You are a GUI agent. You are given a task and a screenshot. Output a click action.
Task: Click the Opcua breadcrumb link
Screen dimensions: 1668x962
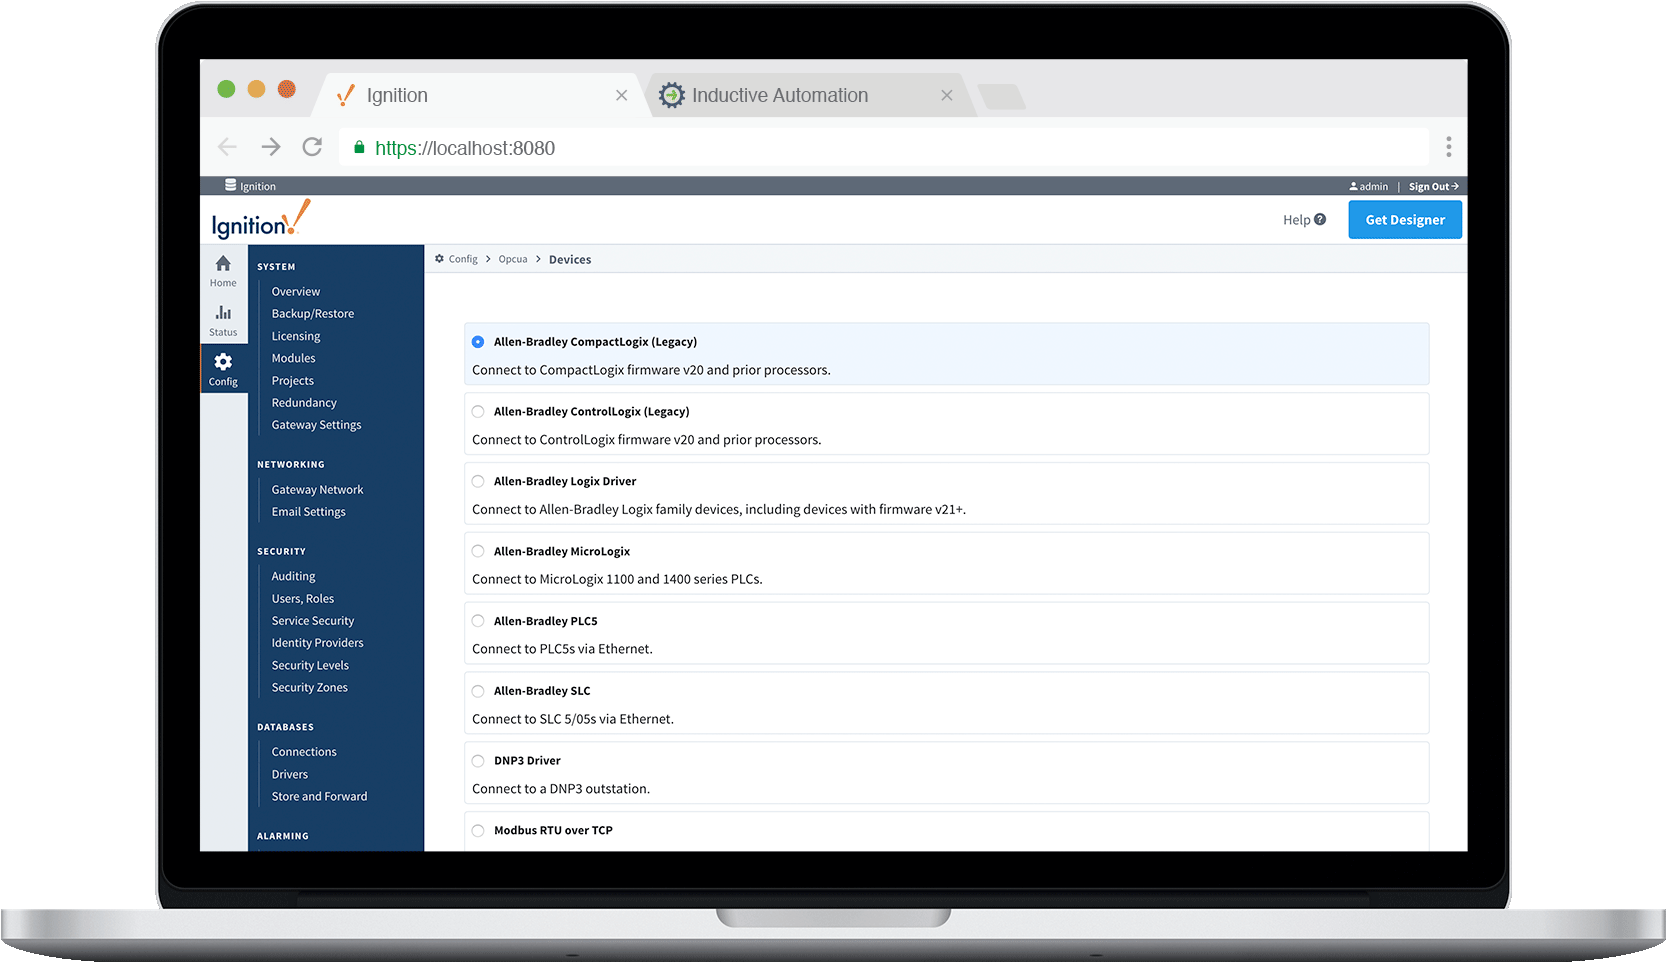[513, 260]
